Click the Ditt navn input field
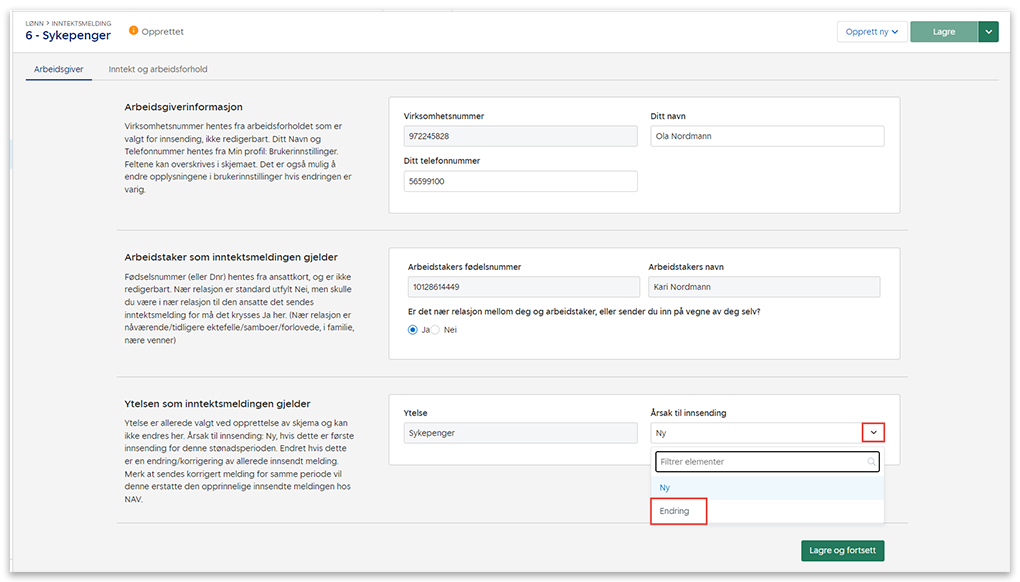Image resolution: width=1020 pixels, height=582 pixels. coord(766,136)
